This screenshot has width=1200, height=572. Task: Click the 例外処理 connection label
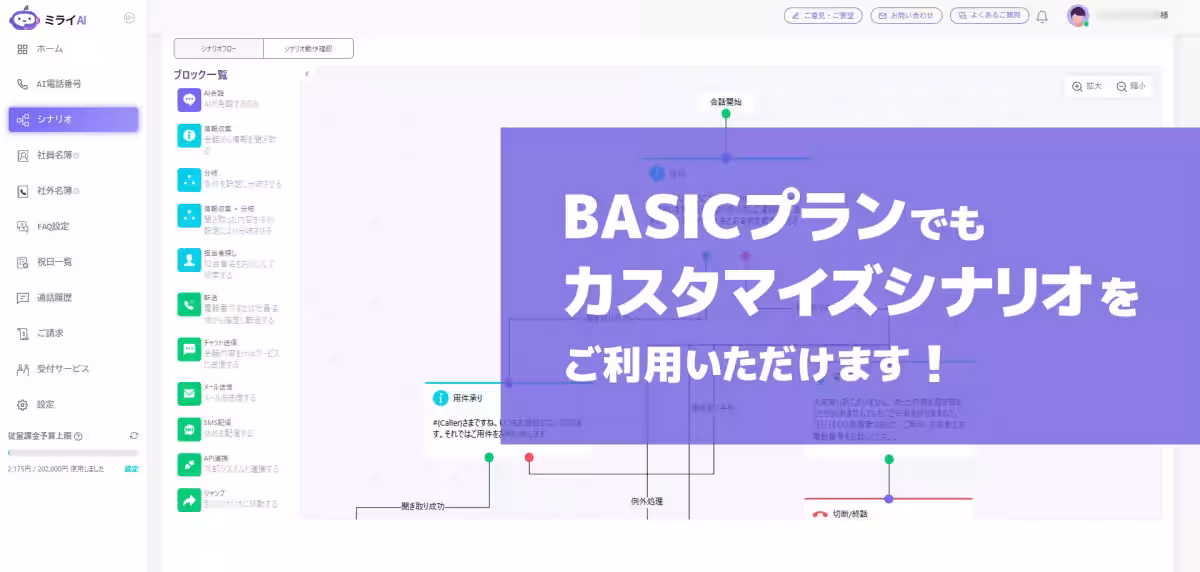click(x=647, y=501)
